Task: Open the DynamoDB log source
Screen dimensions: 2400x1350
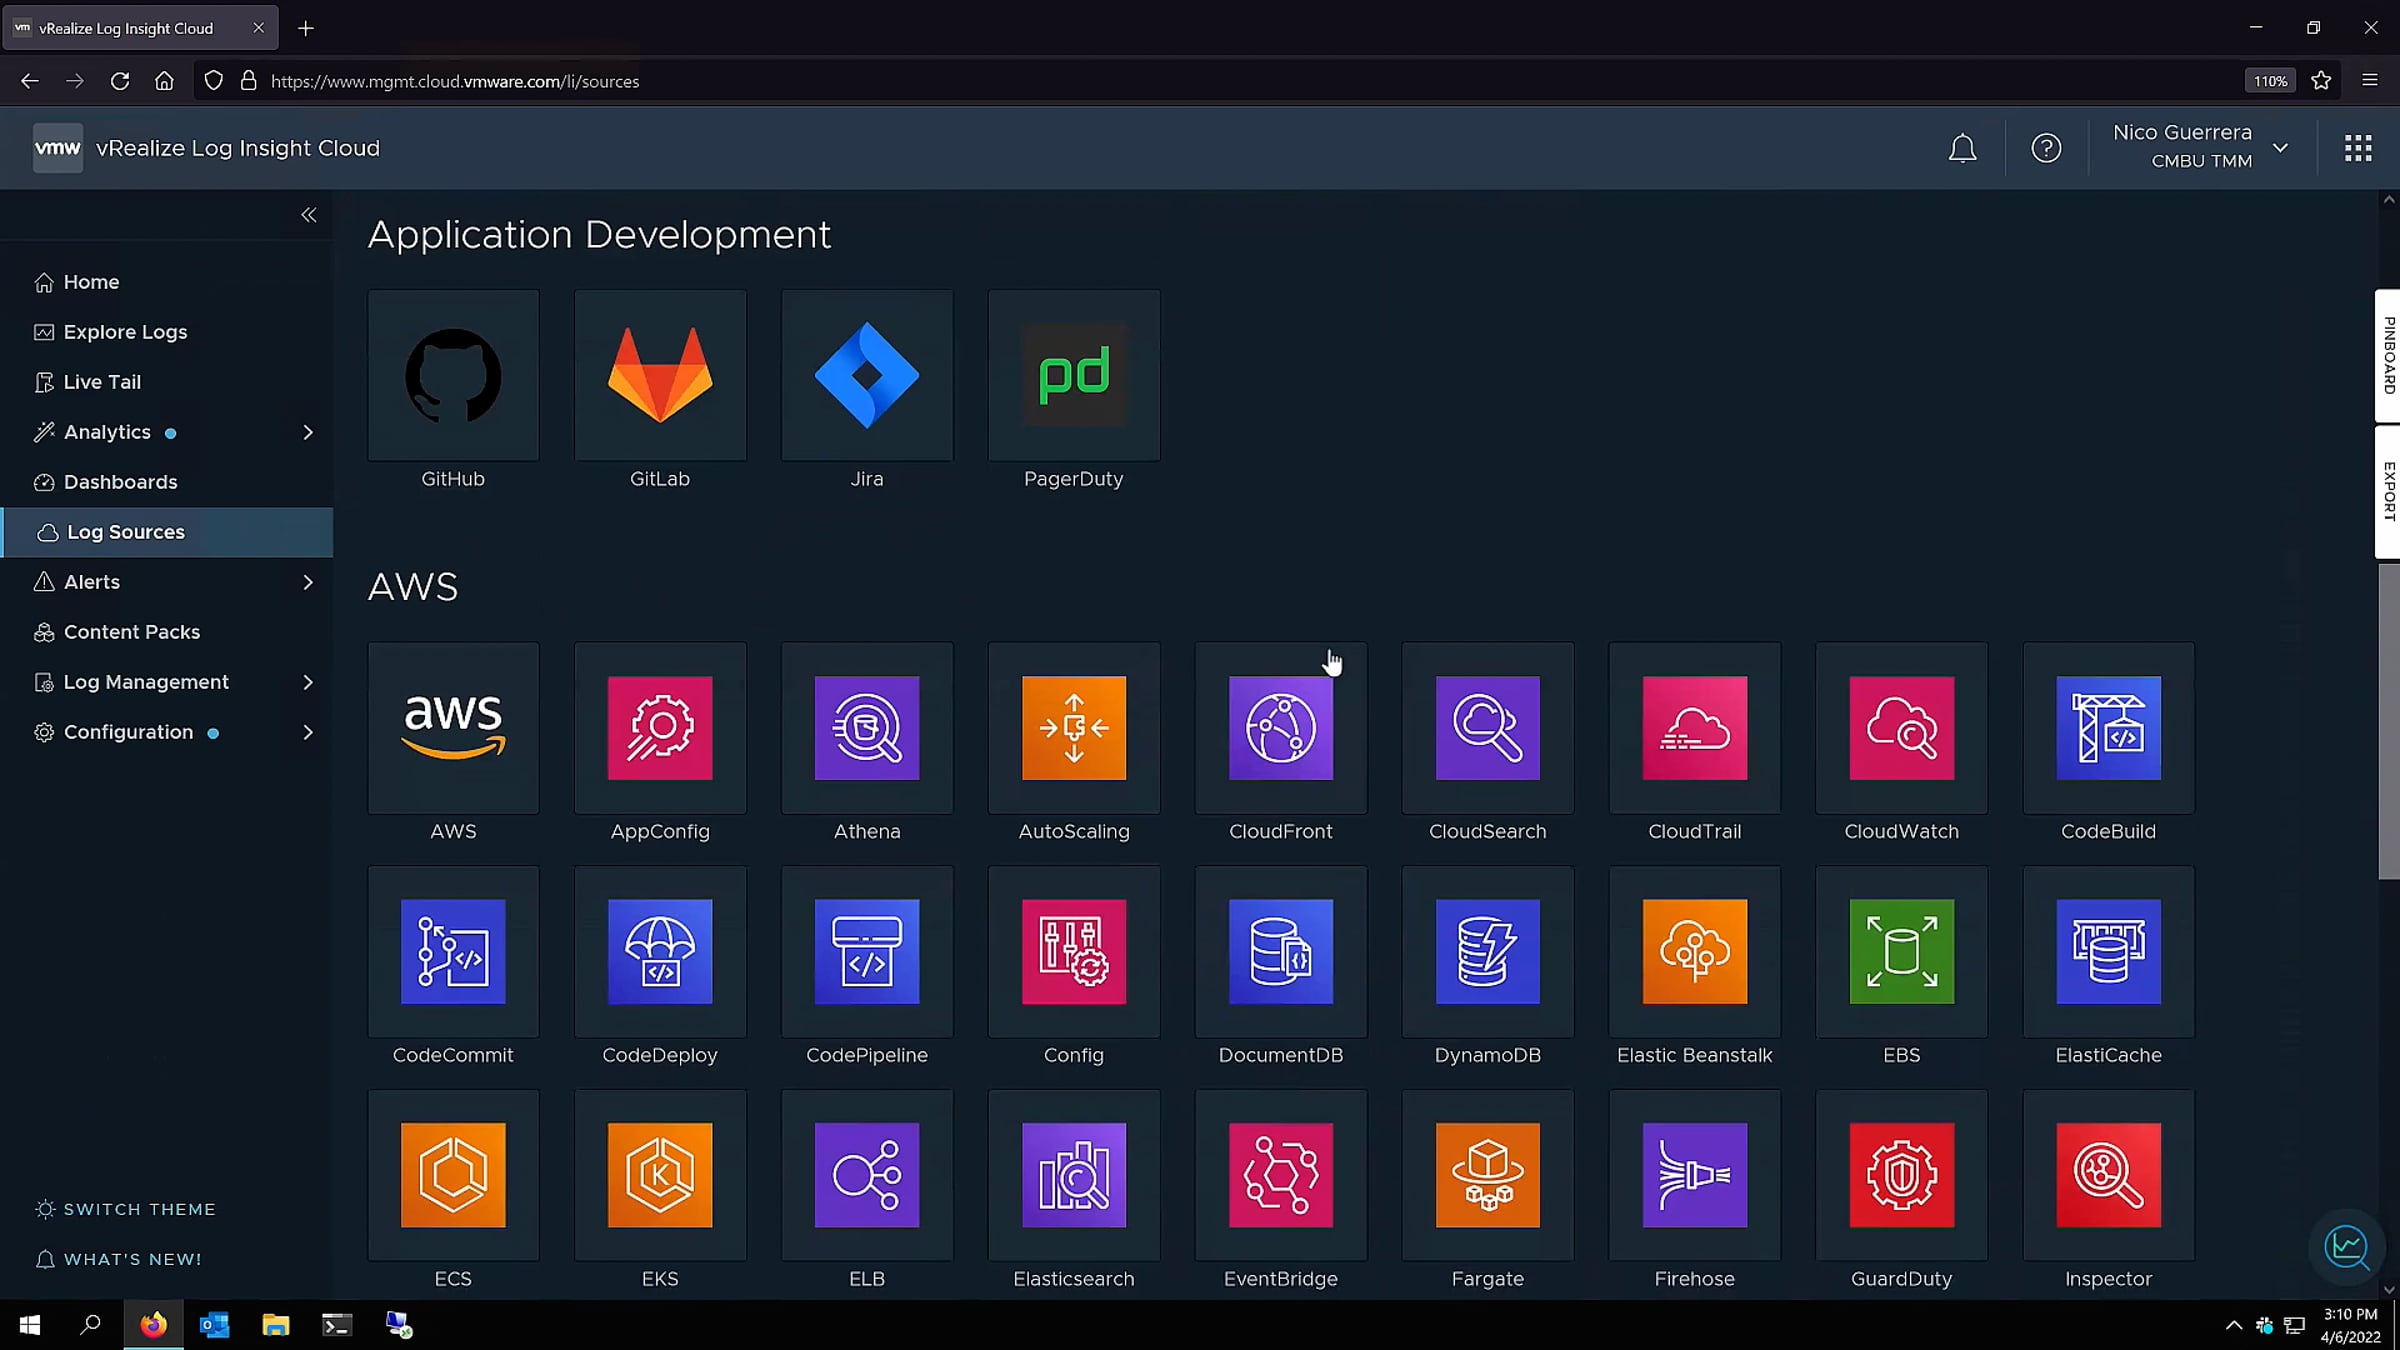Action: coord(1487,951)
